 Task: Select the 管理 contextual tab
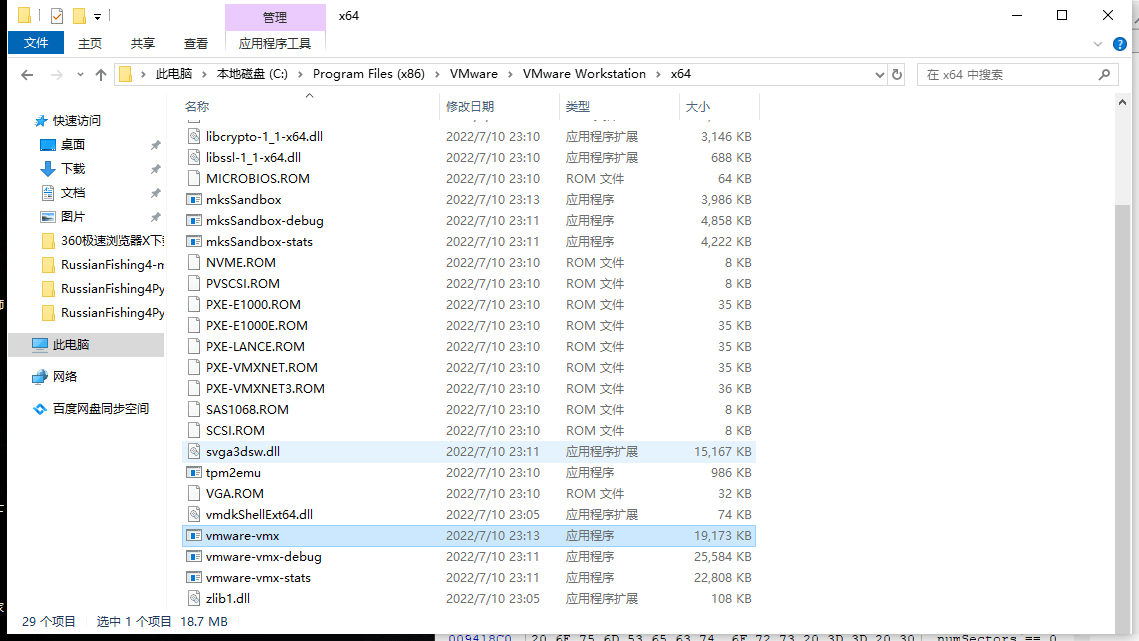coord(275,17)
